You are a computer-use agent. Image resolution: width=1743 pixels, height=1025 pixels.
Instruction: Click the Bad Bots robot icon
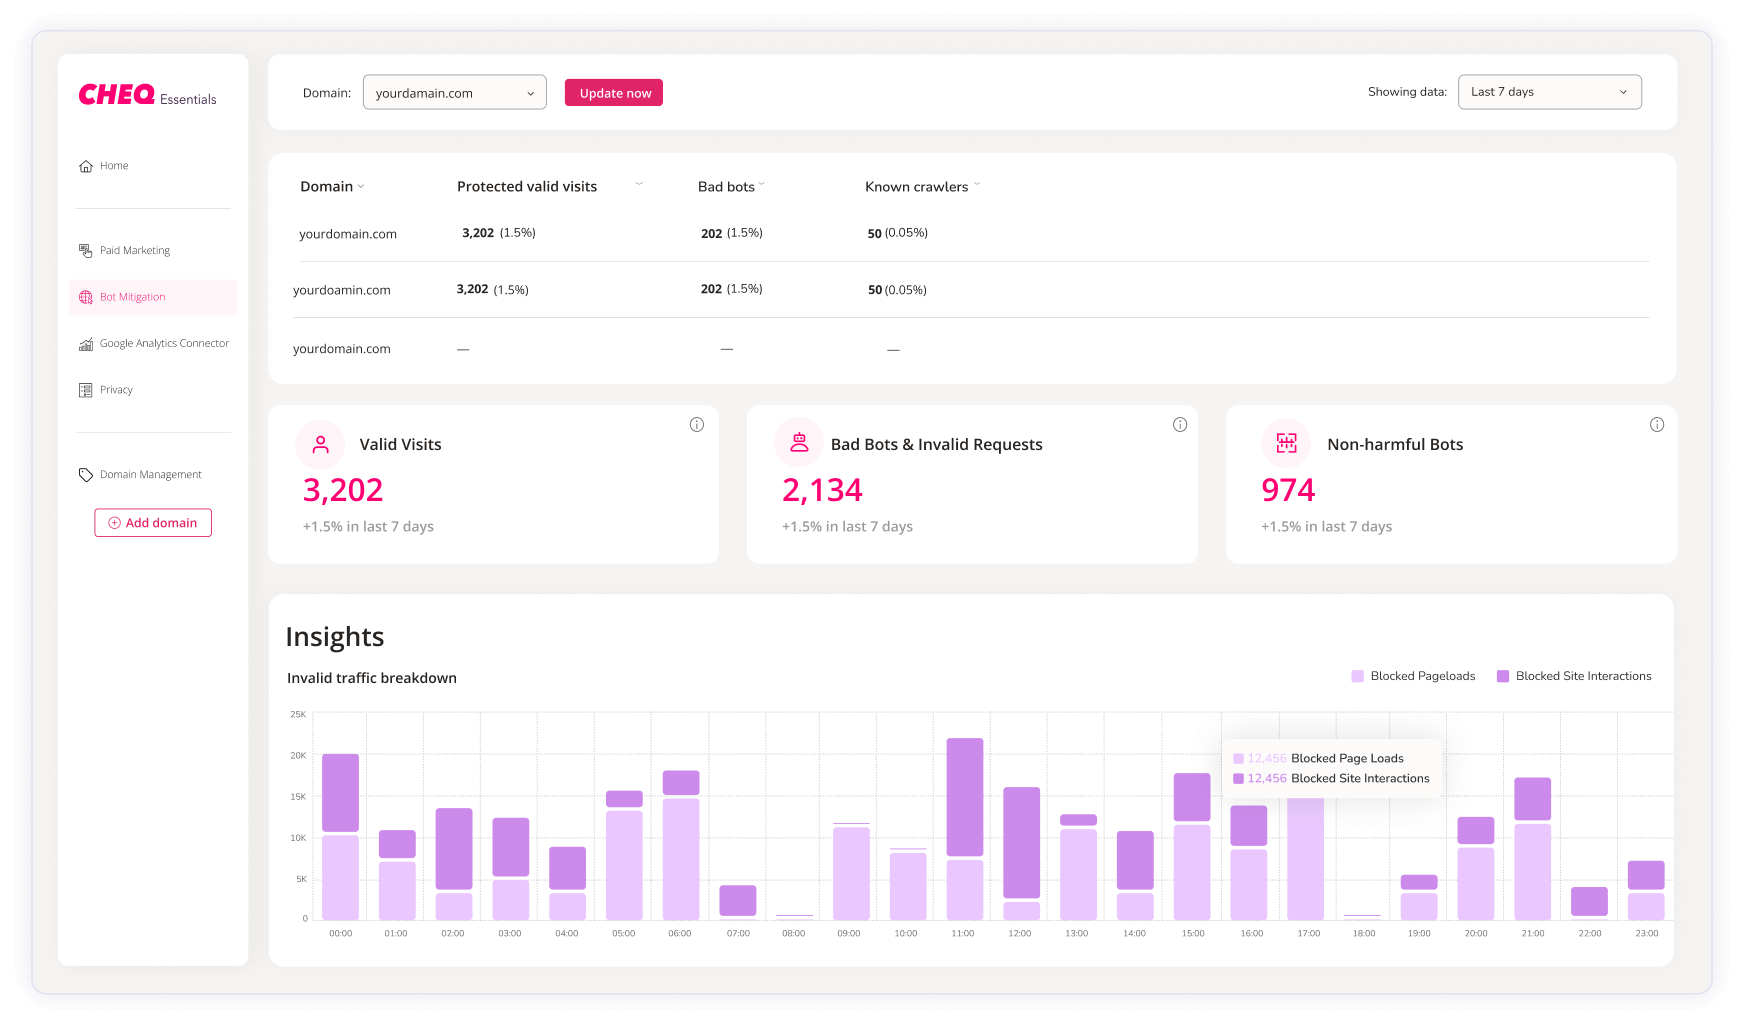coord(798,441)
